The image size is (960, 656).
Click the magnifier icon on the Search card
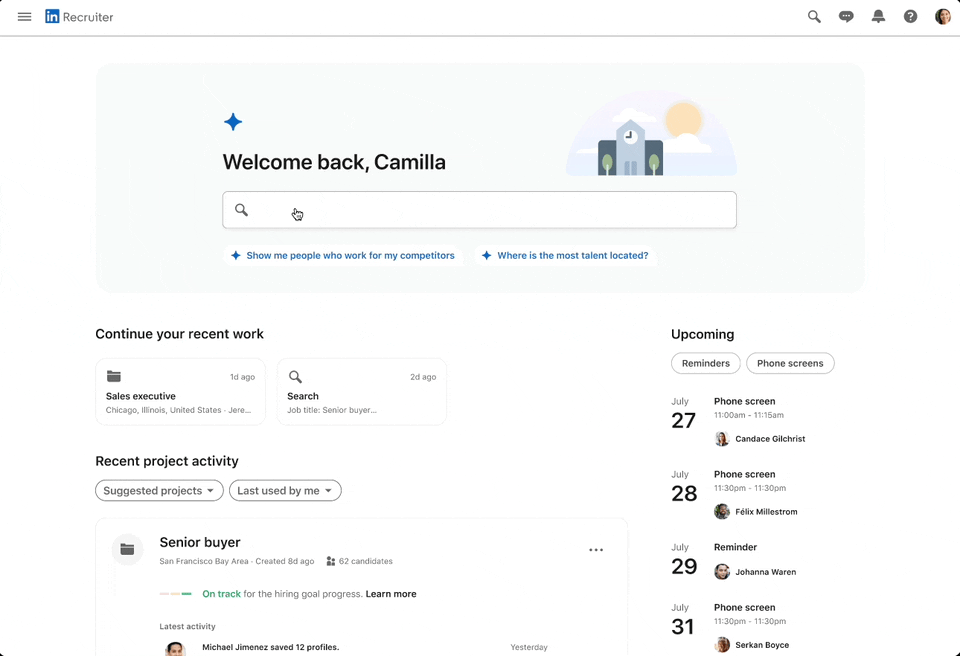pos(295,377)
